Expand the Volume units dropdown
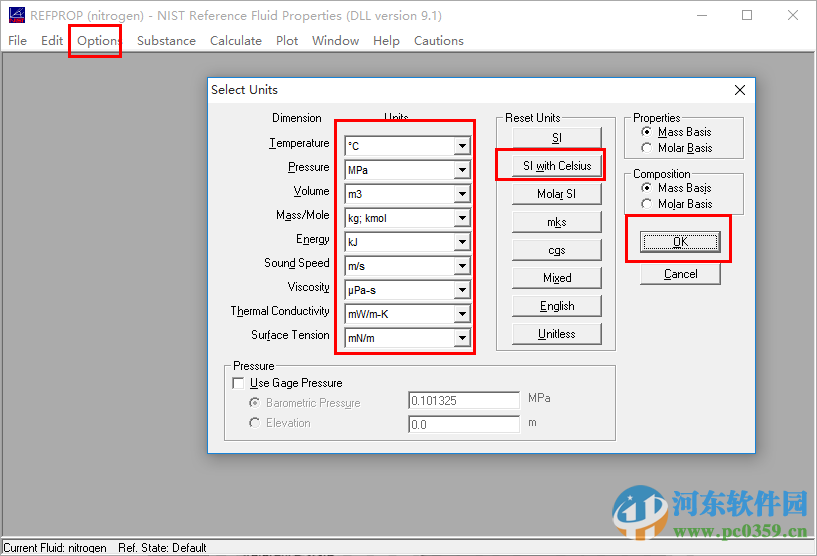 462,194
